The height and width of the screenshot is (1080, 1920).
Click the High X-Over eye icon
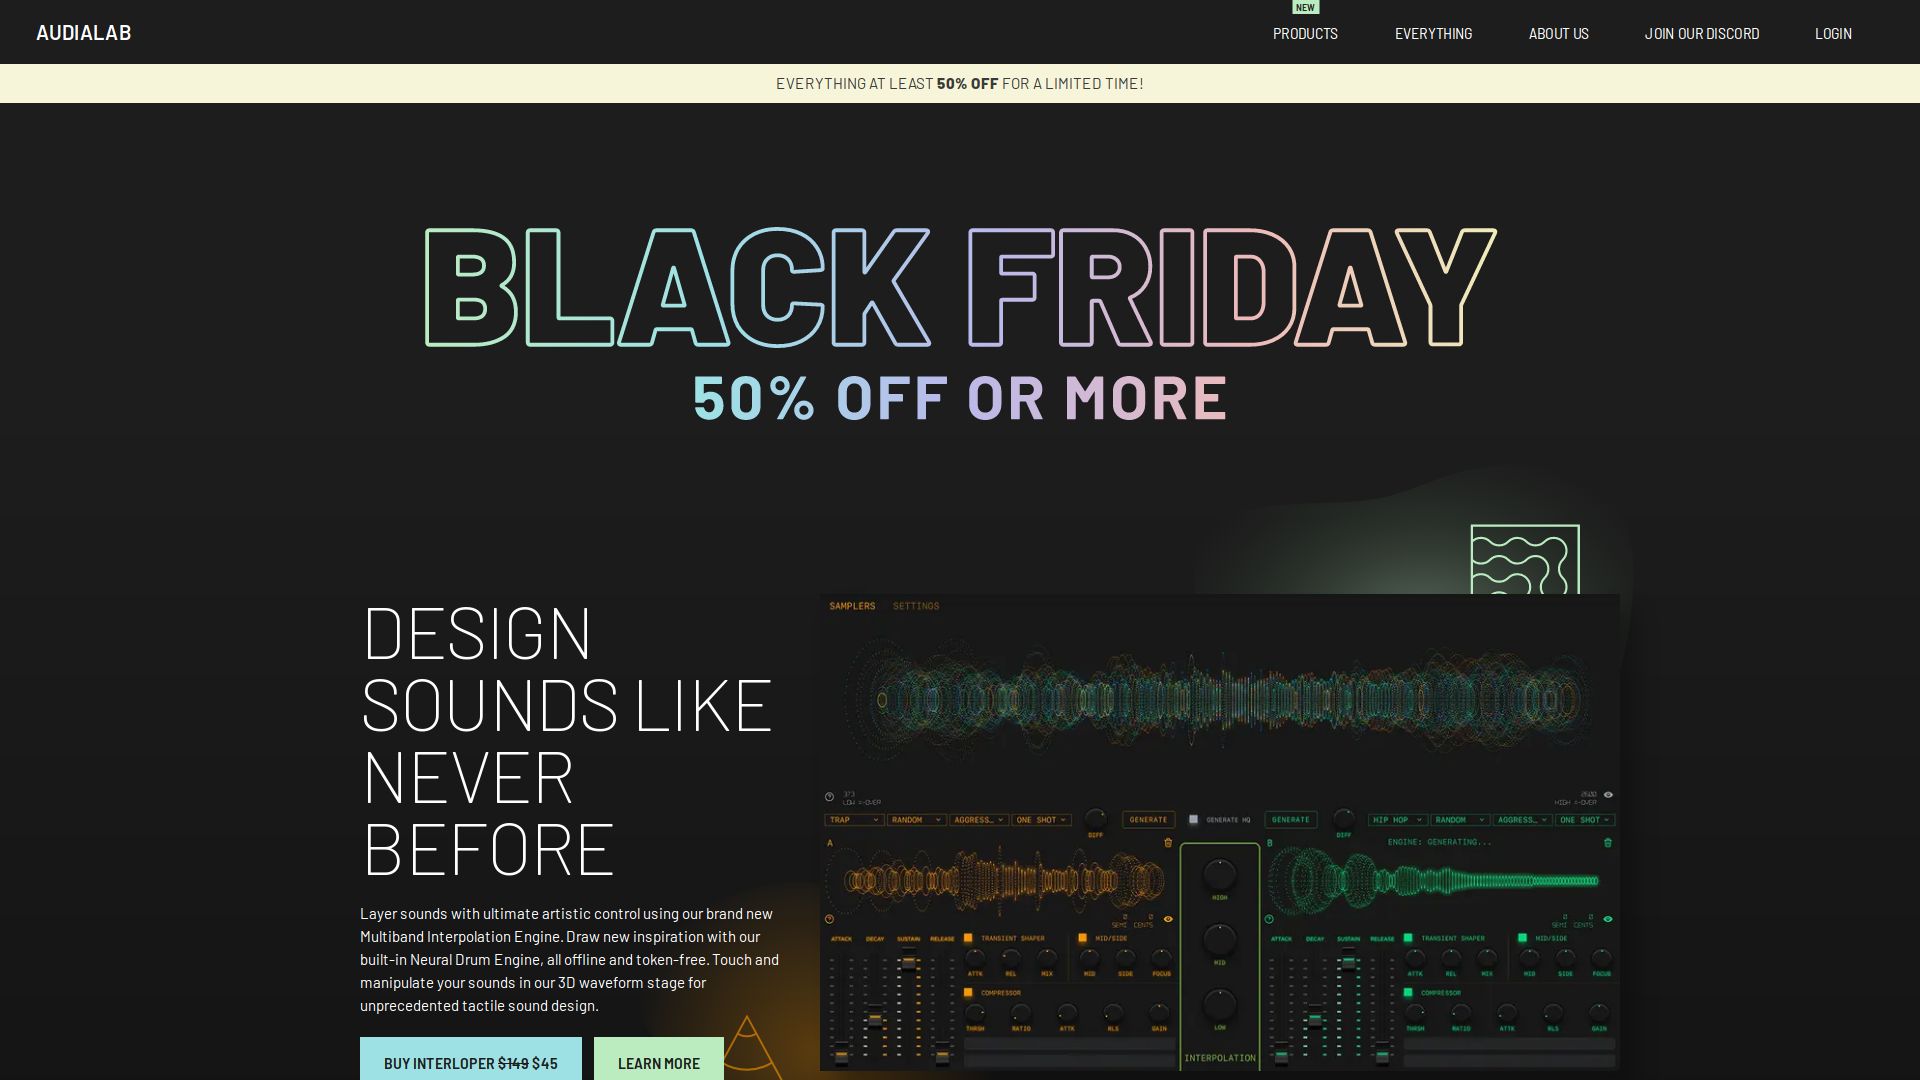1607,795
